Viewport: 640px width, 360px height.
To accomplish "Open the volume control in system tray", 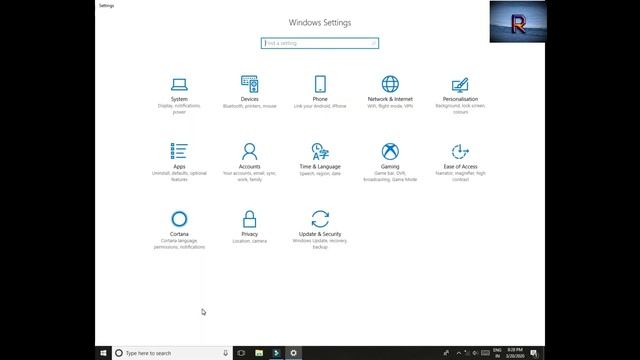I will [475, 353].
